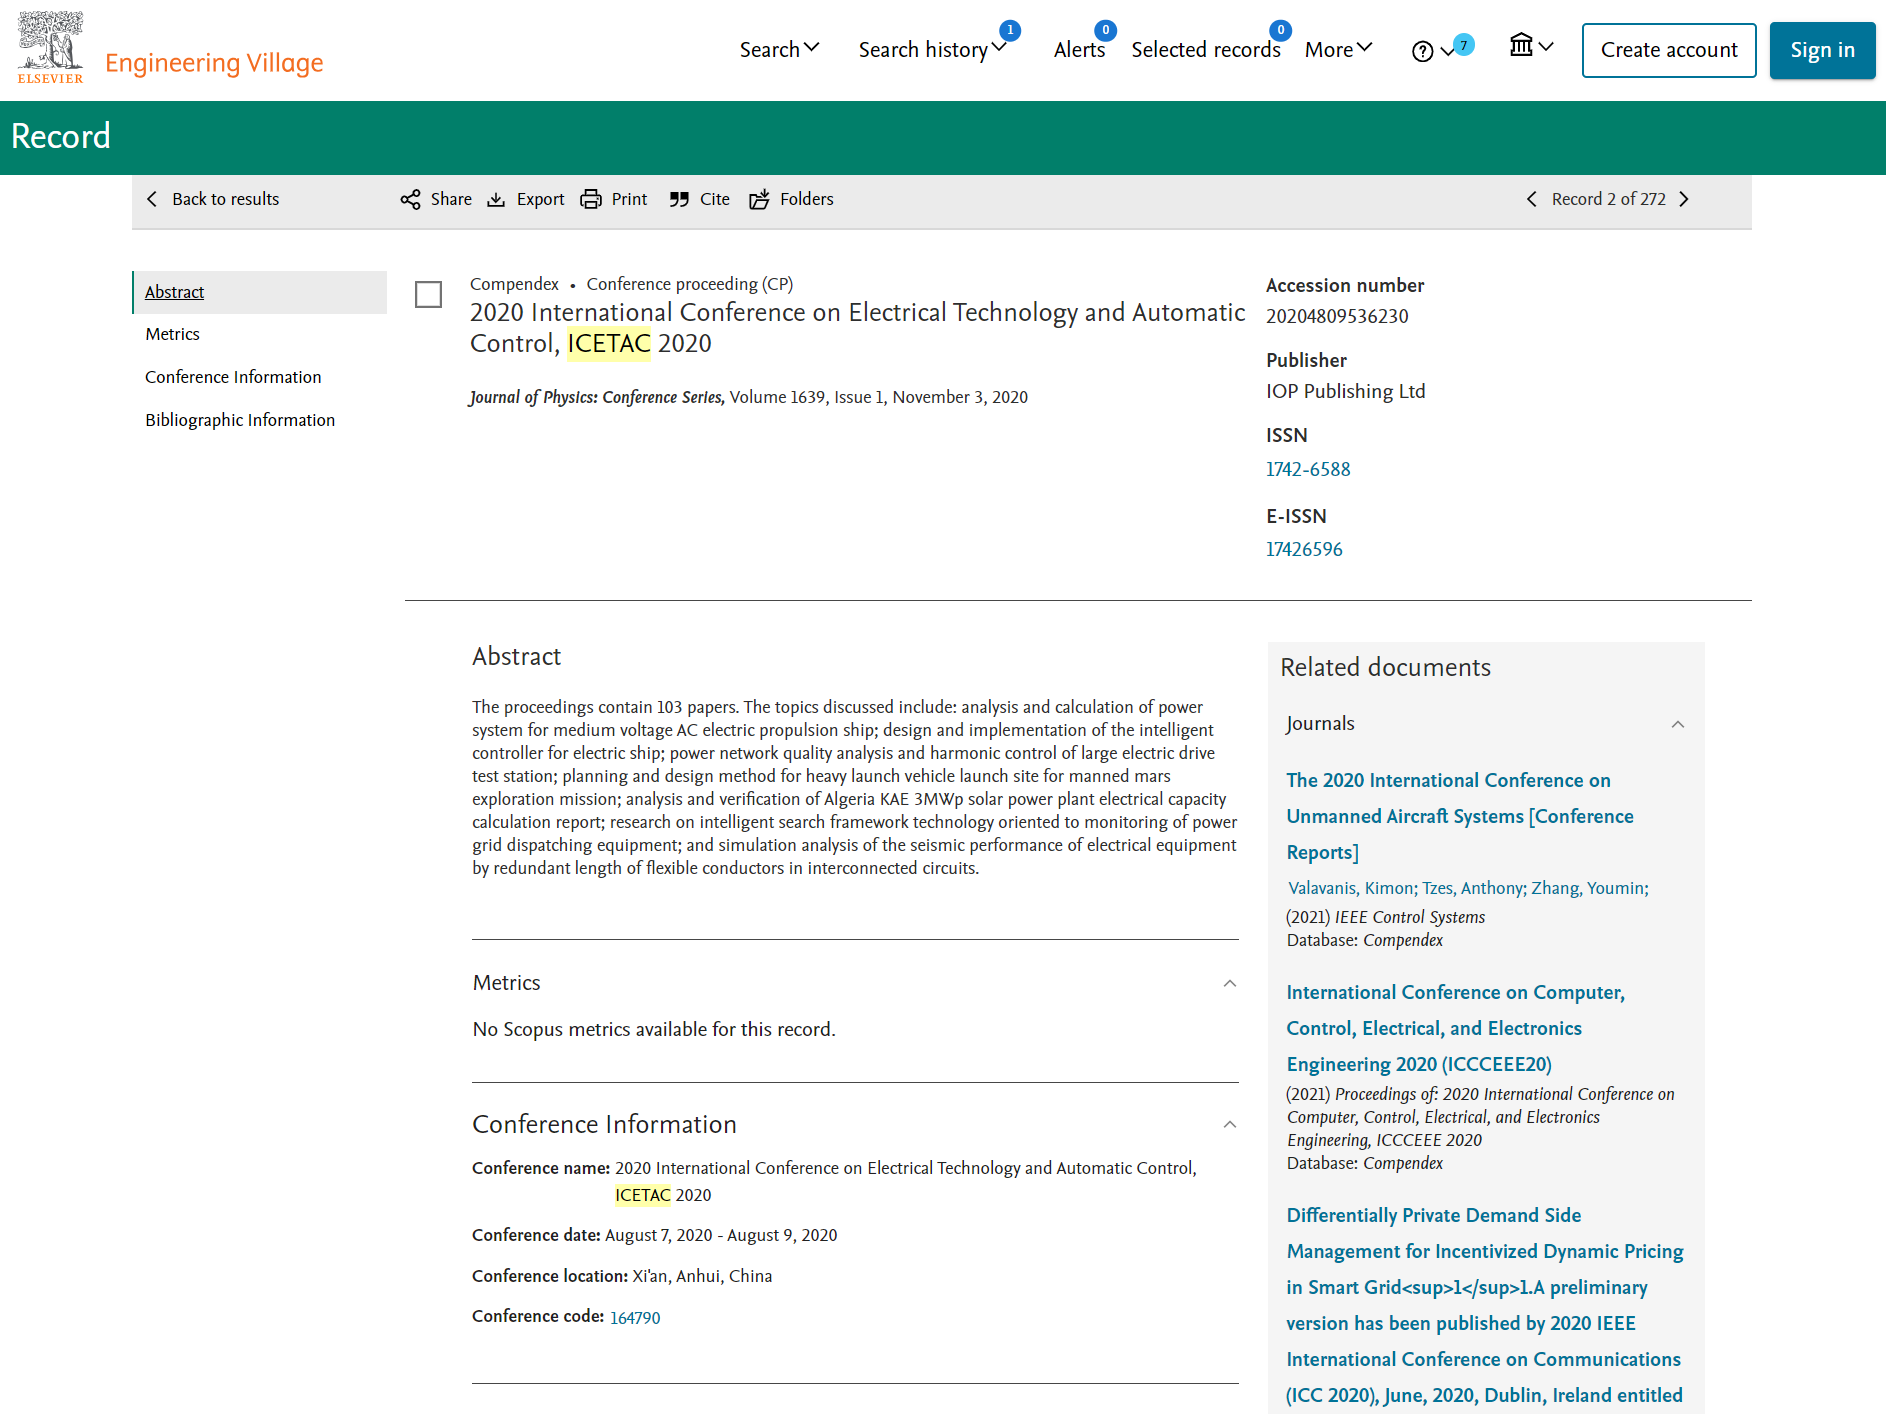Viewport: 1886px width, 1414px height.
Task: Go to next record arrow
Action: [x=1684, y=199]
